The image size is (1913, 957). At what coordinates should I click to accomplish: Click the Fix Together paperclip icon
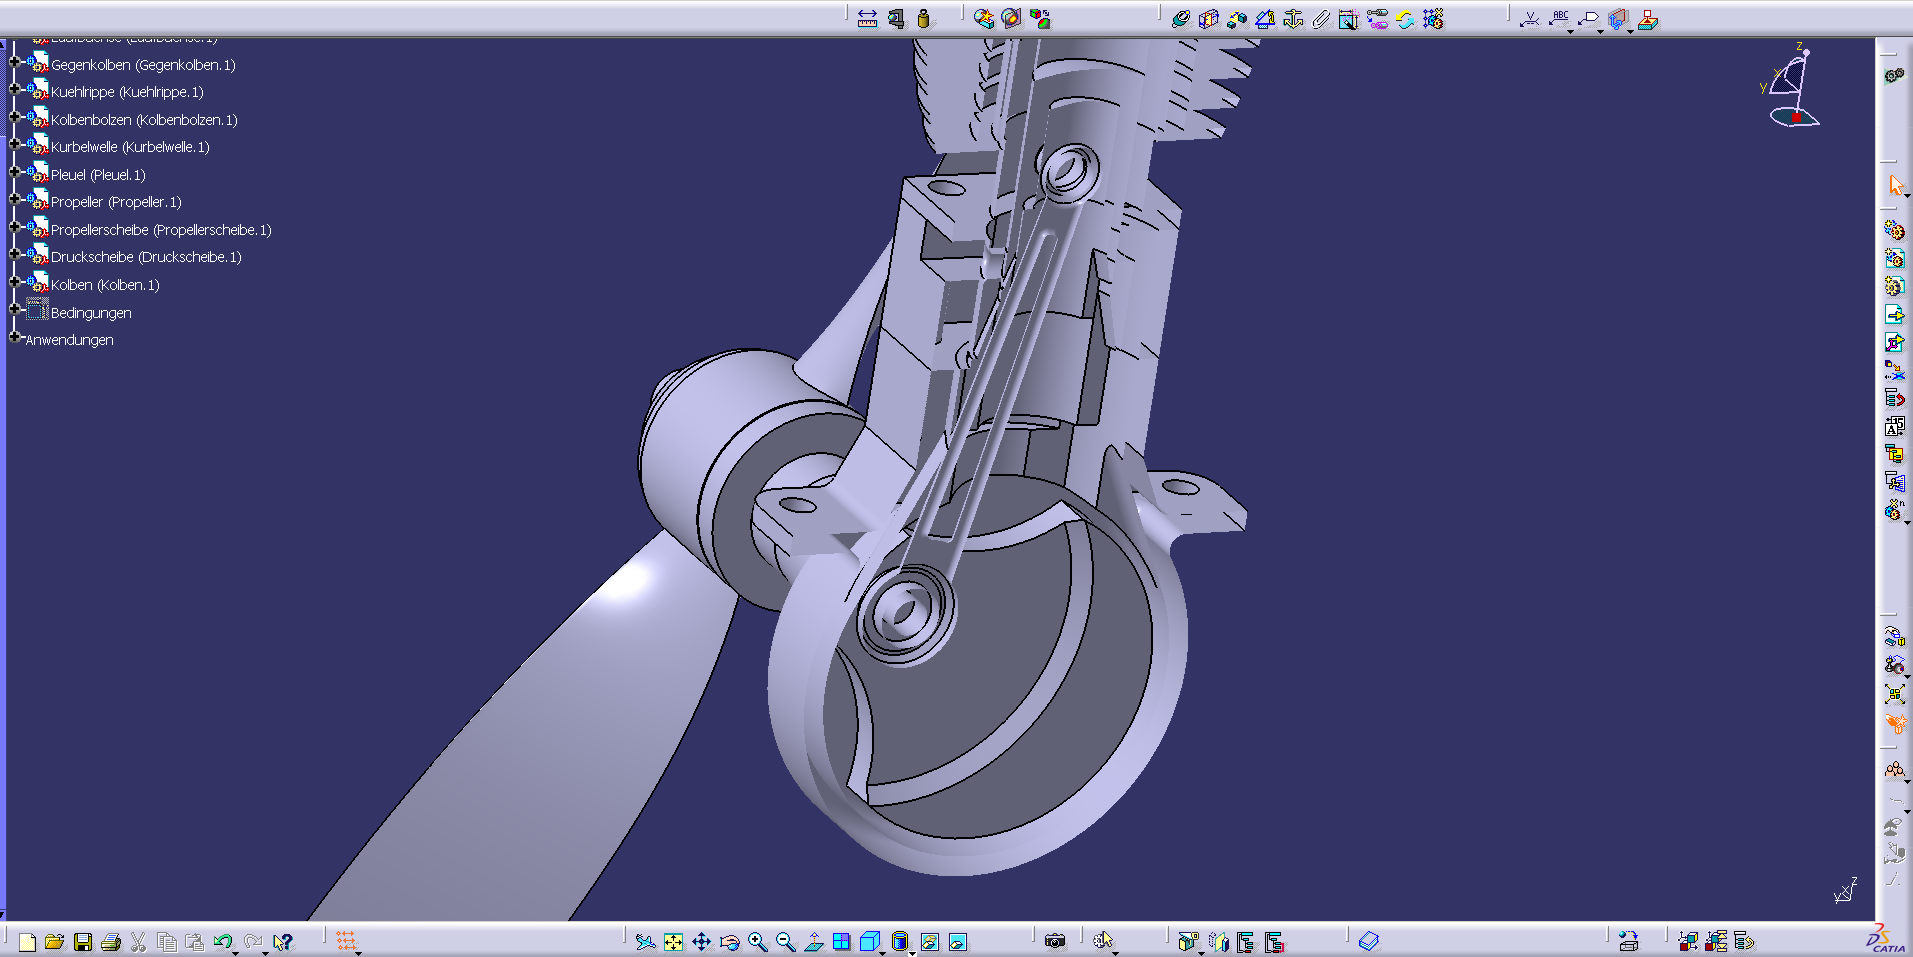pos(1321,18)
